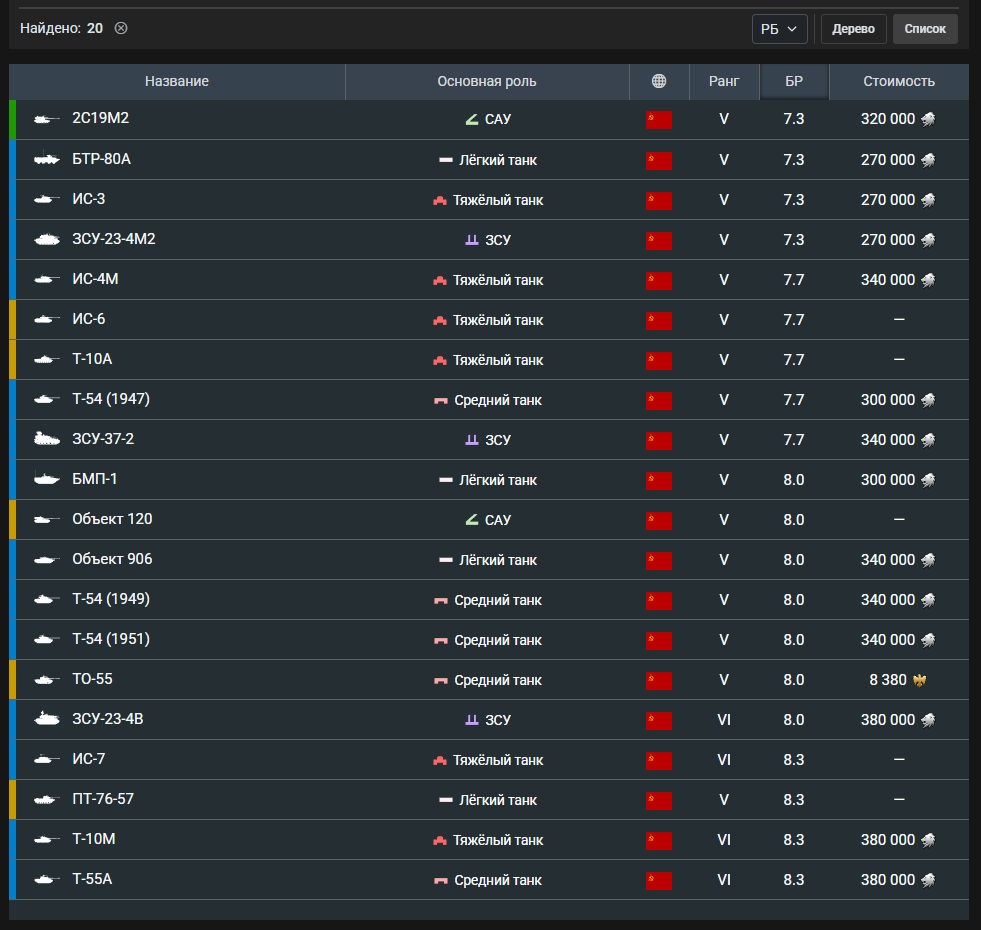Switch to Дерево tree view
The image size is (981, 930).
tap(853, 29)
